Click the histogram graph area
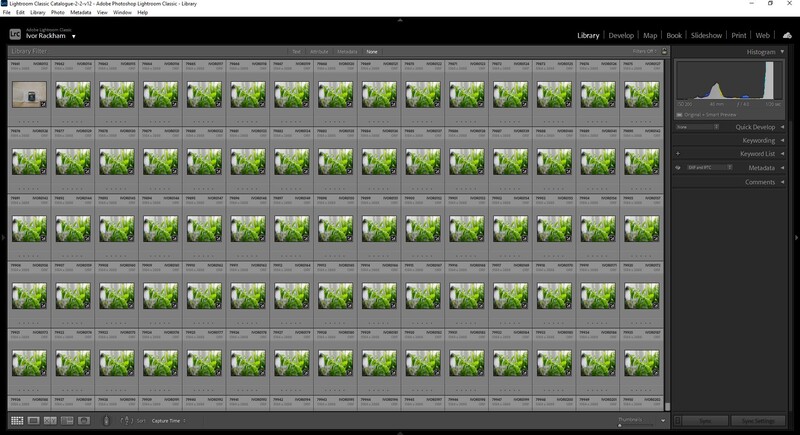 coord(729,80)
